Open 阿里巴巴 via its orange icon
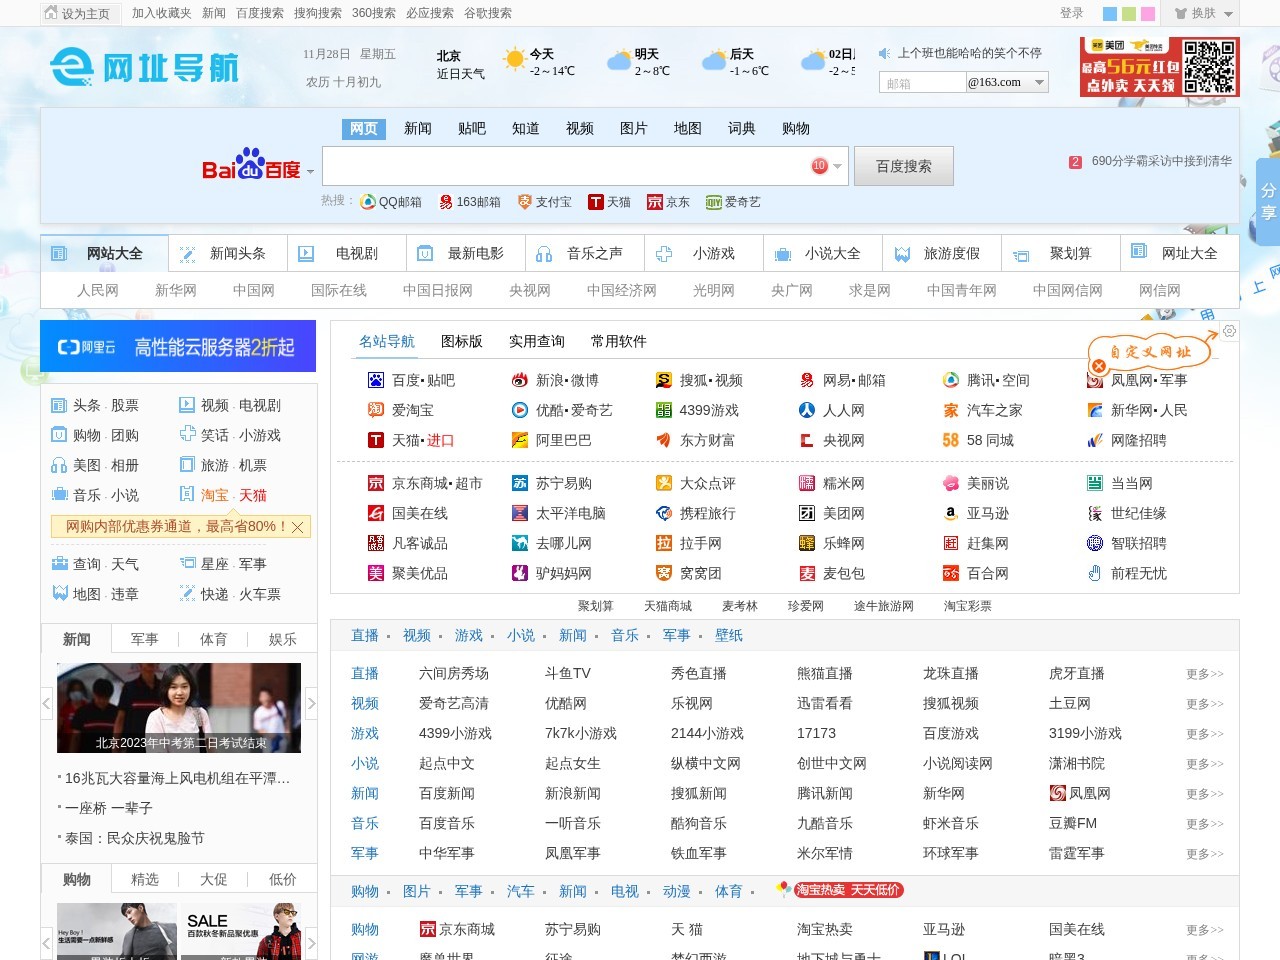The image size is (1280, 960). (519, 440)
